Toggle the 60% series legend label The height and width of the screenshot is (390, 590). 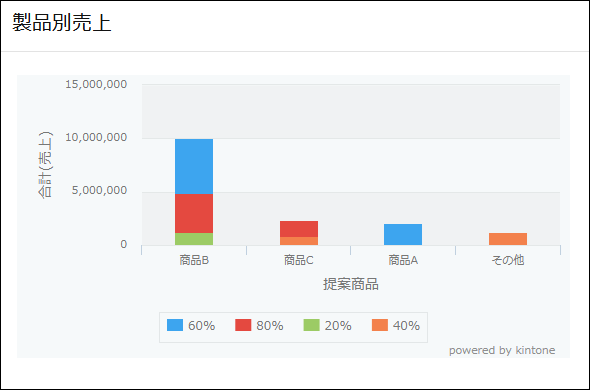[201, 326]
